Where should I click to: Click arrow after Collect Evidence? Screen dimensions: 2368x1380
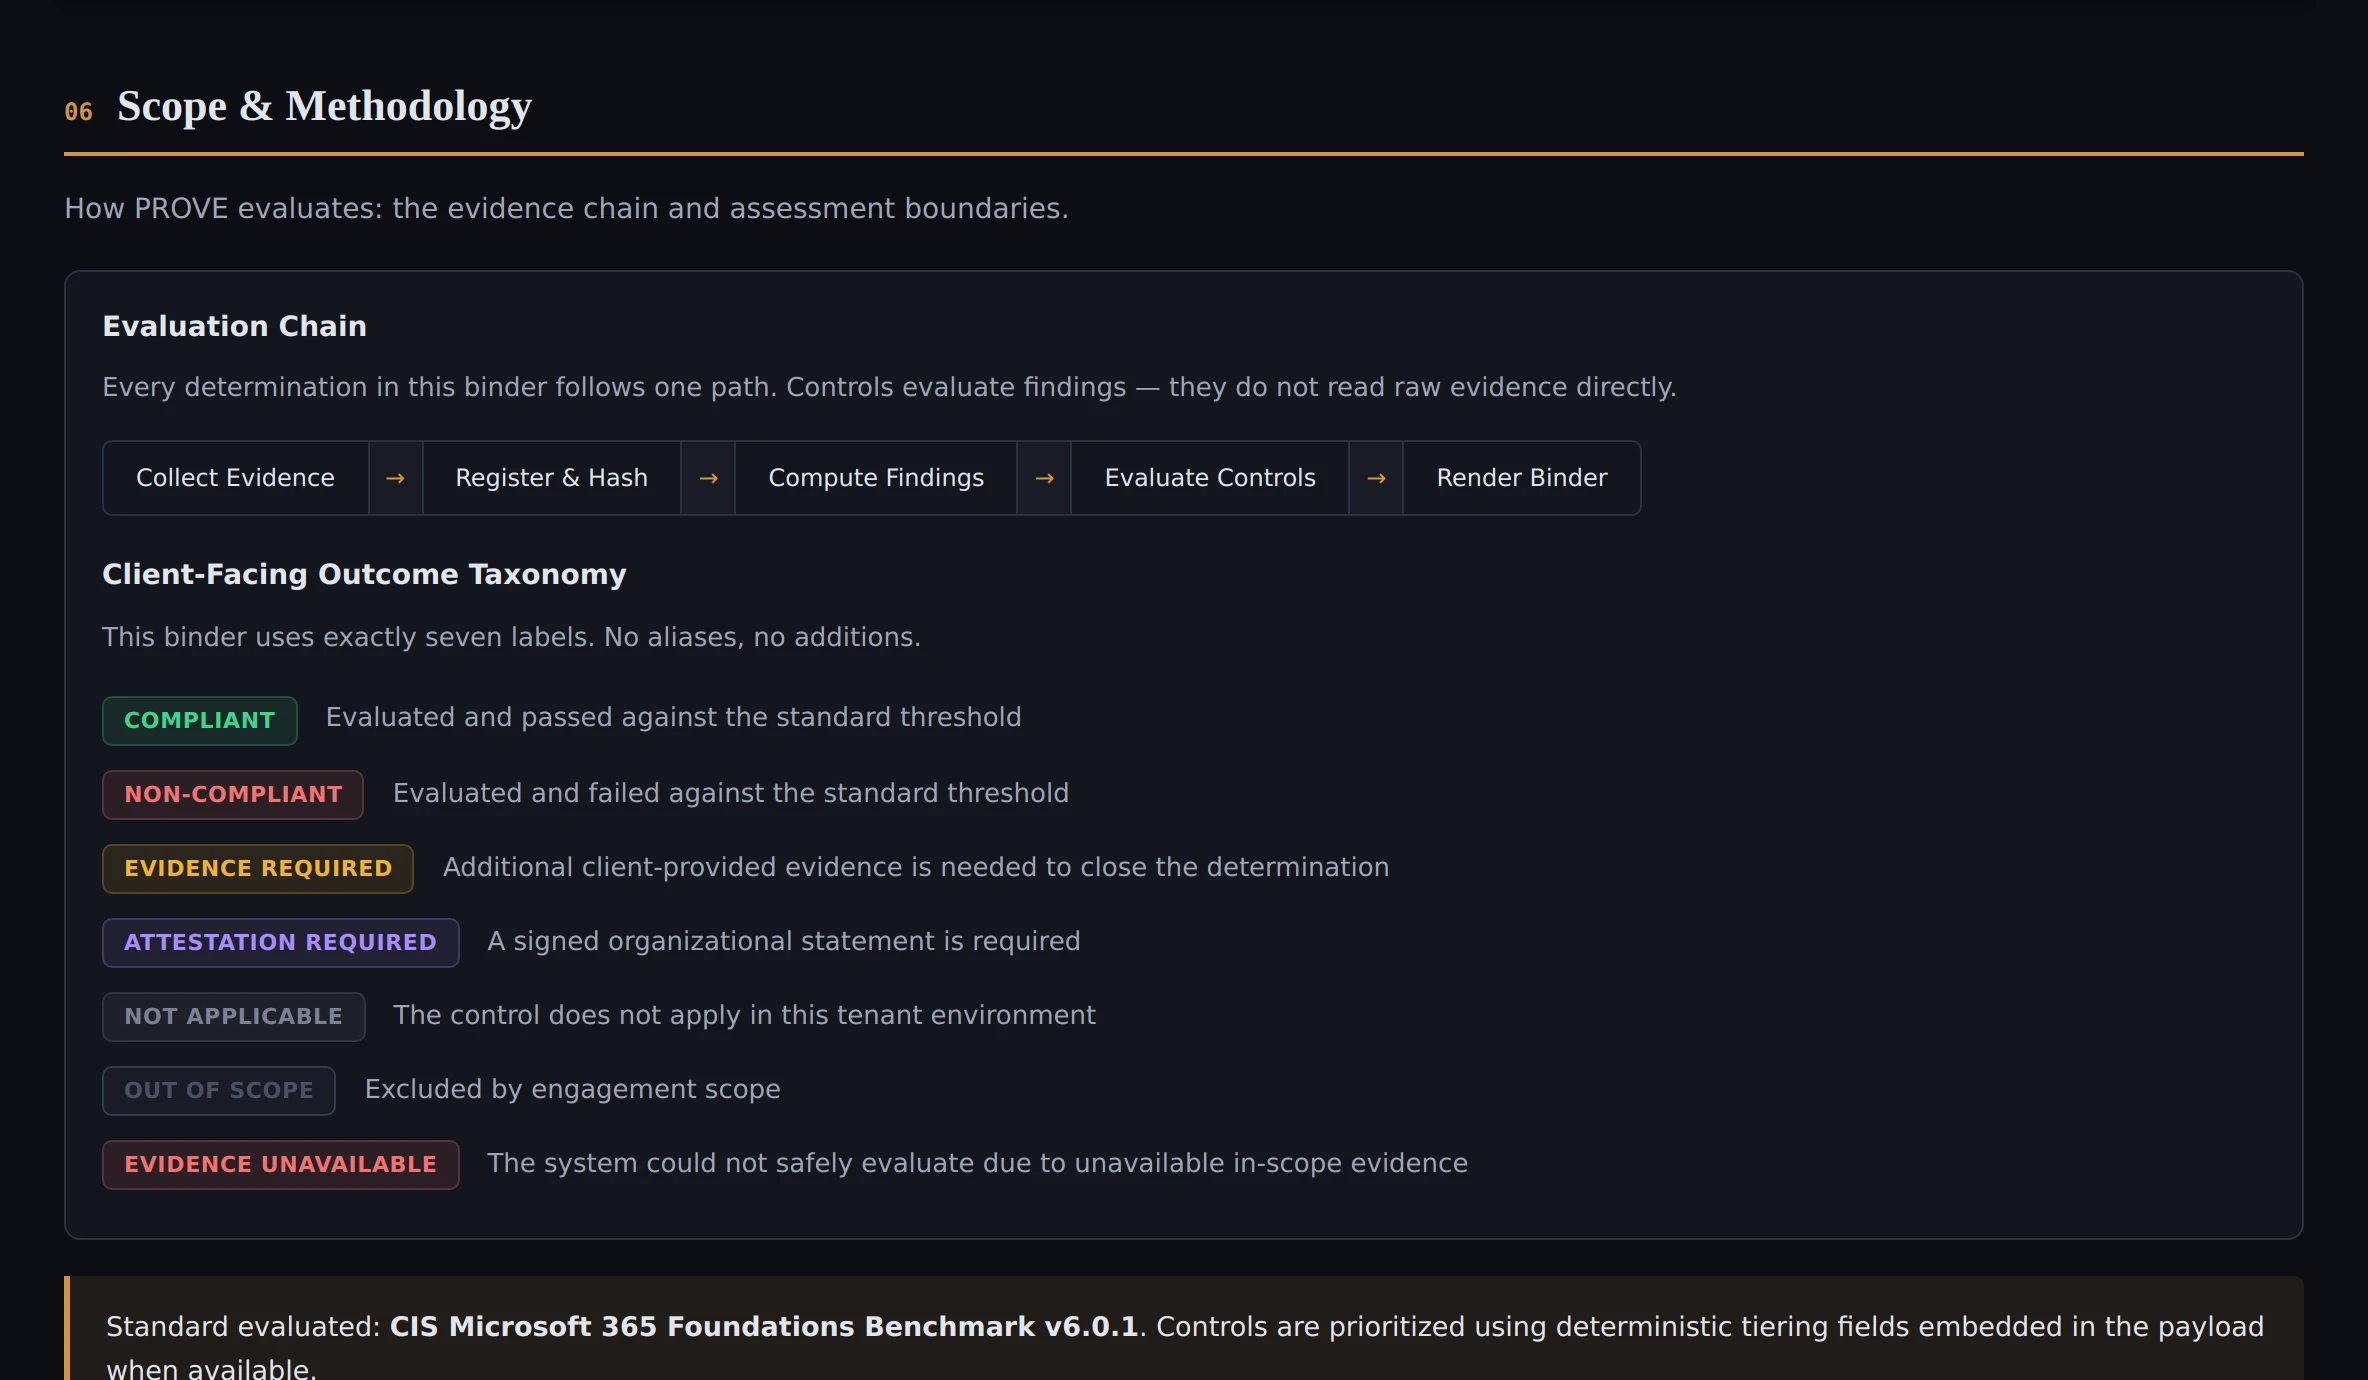coord(395,478)
